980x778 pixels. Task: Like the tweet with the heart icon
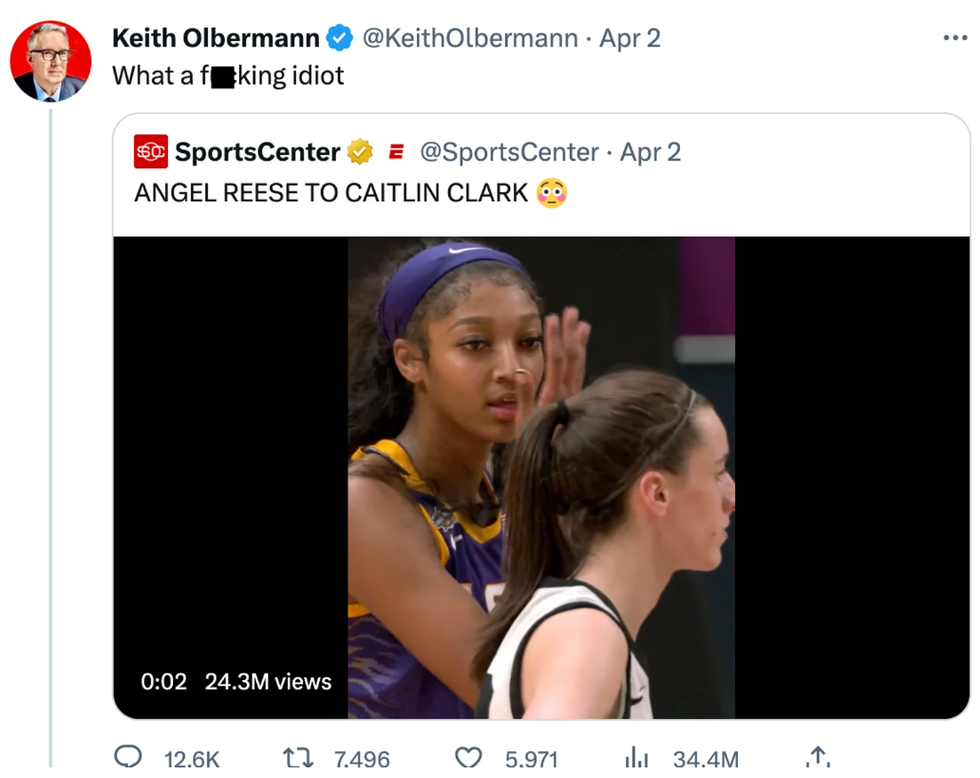coord(468,758)
